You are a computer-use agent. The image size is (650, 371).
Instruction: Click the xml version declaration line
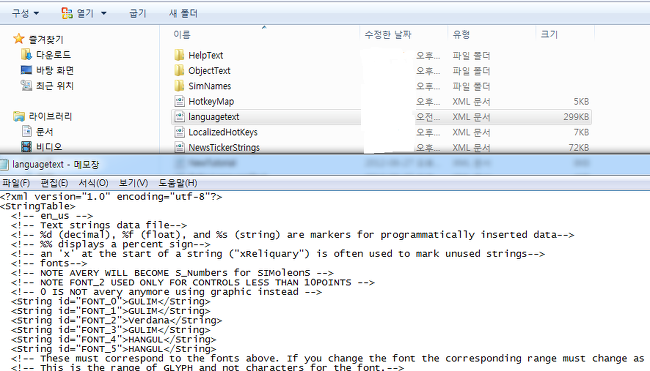pos(111,196)
